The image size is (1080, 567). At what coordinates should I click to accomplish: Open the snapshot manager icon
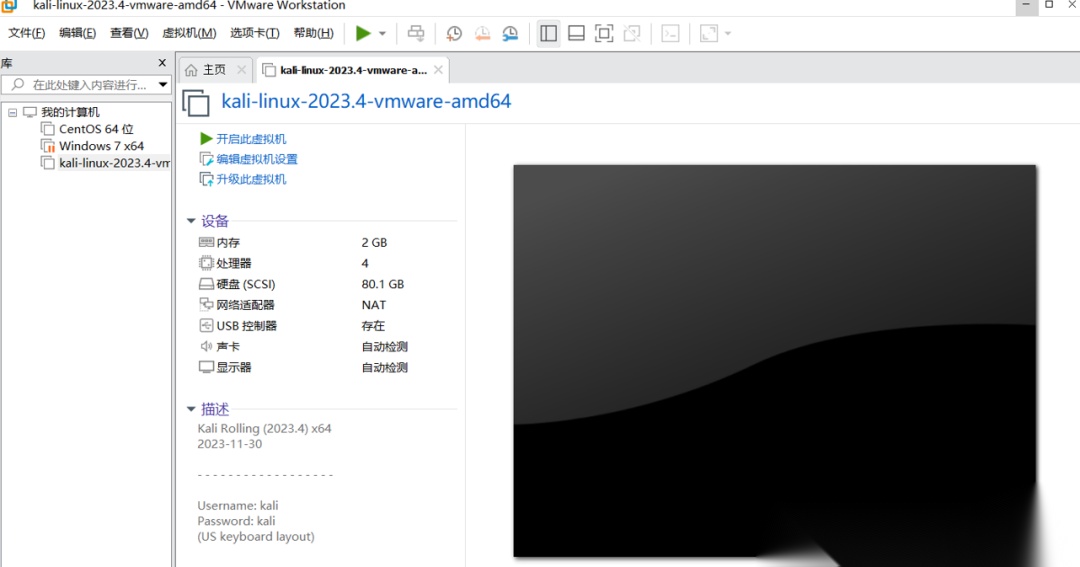pos(510,33)
